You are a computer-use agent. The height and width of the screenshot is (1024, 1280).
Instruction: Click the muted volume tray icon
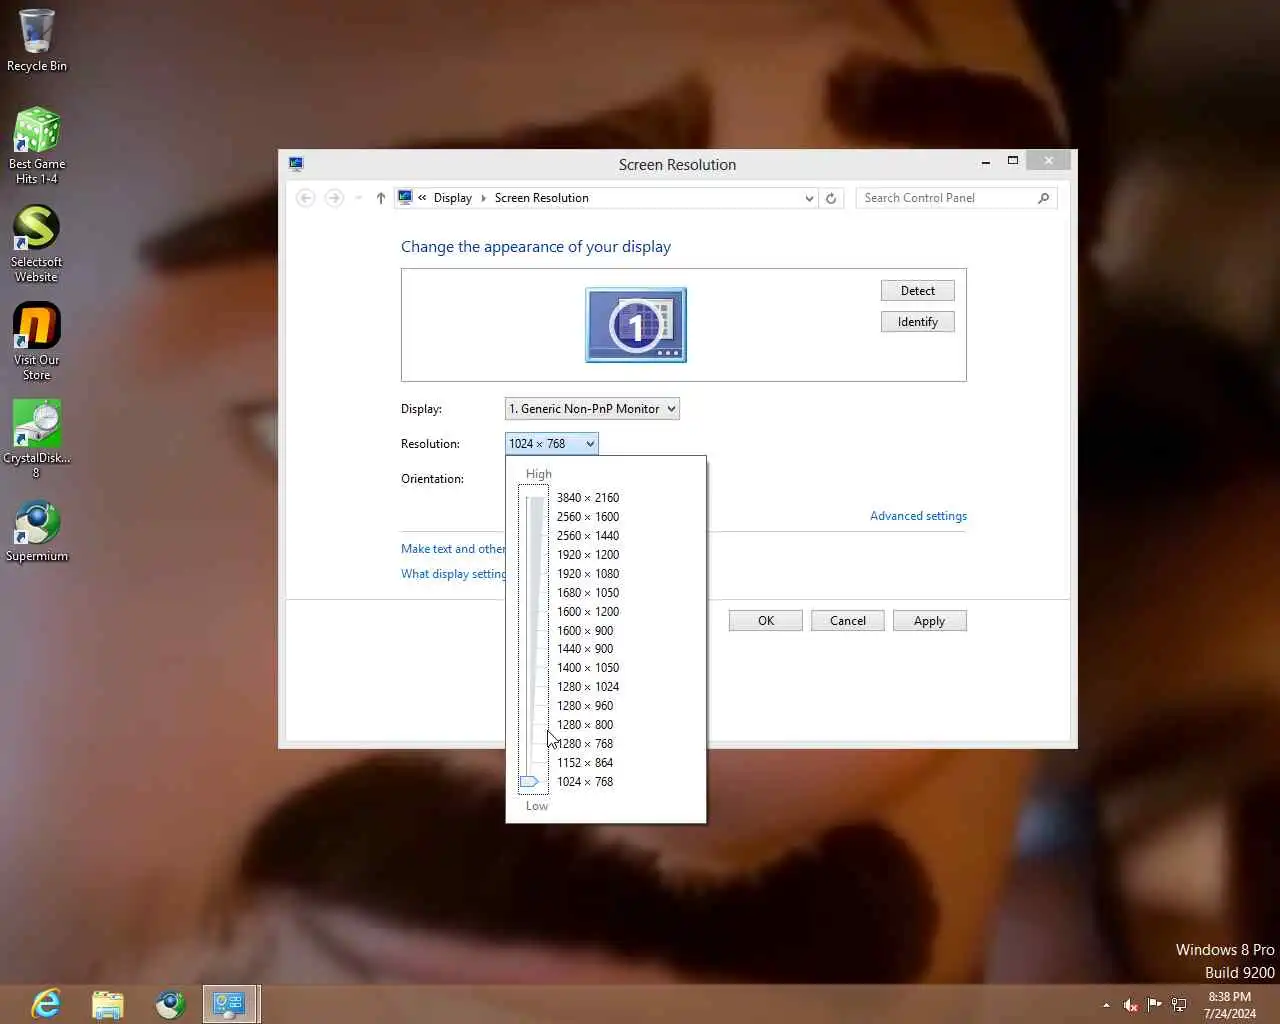tap(1130, 1005)
